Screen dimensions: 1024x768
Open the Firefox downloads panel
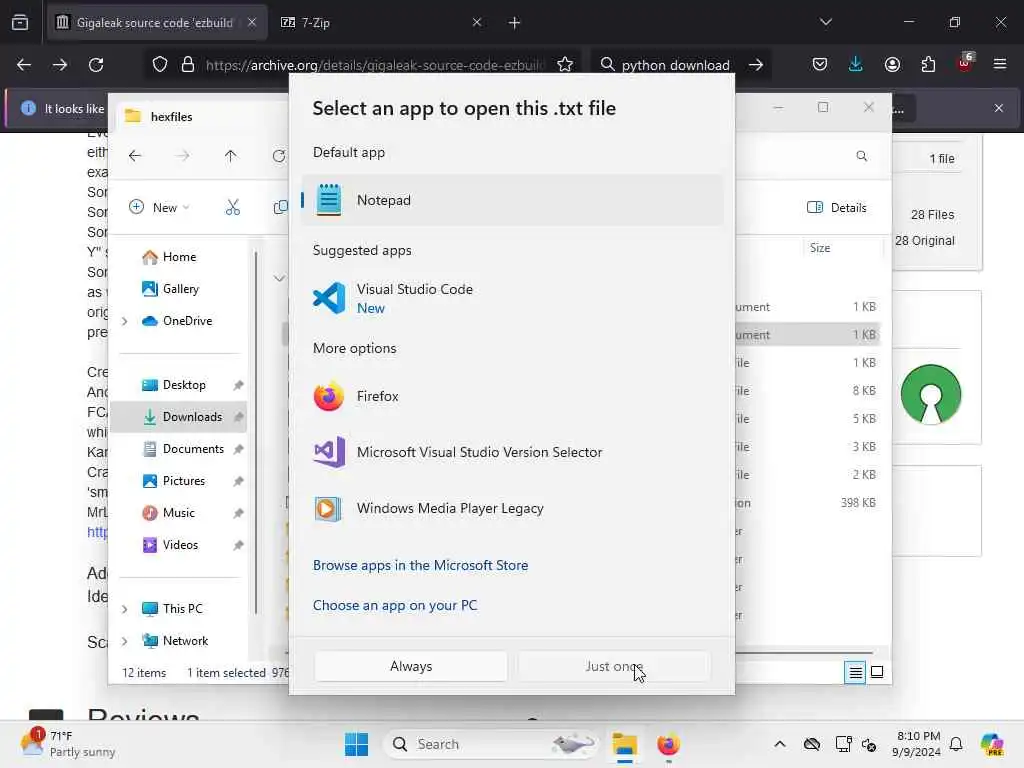pos(856,64)
